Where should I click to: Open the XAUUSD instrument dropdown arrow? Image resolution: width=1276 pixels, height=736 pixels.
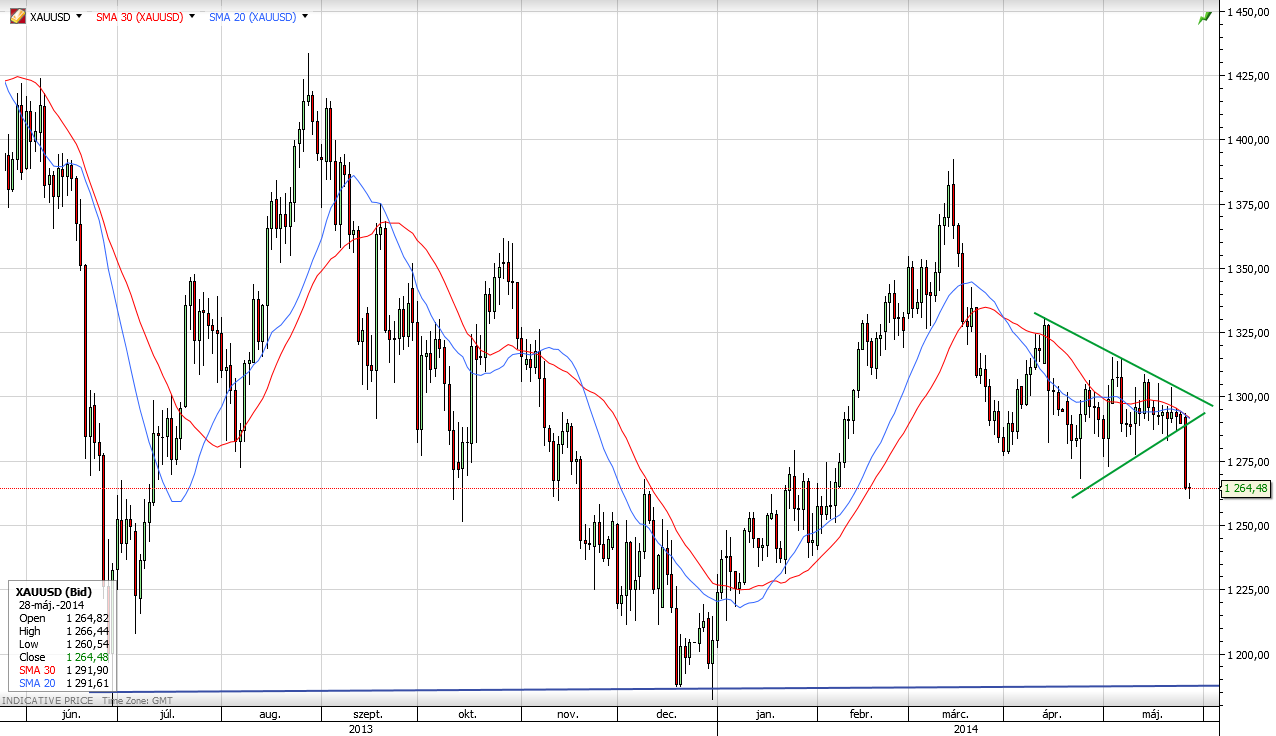[x=79, y=17]
